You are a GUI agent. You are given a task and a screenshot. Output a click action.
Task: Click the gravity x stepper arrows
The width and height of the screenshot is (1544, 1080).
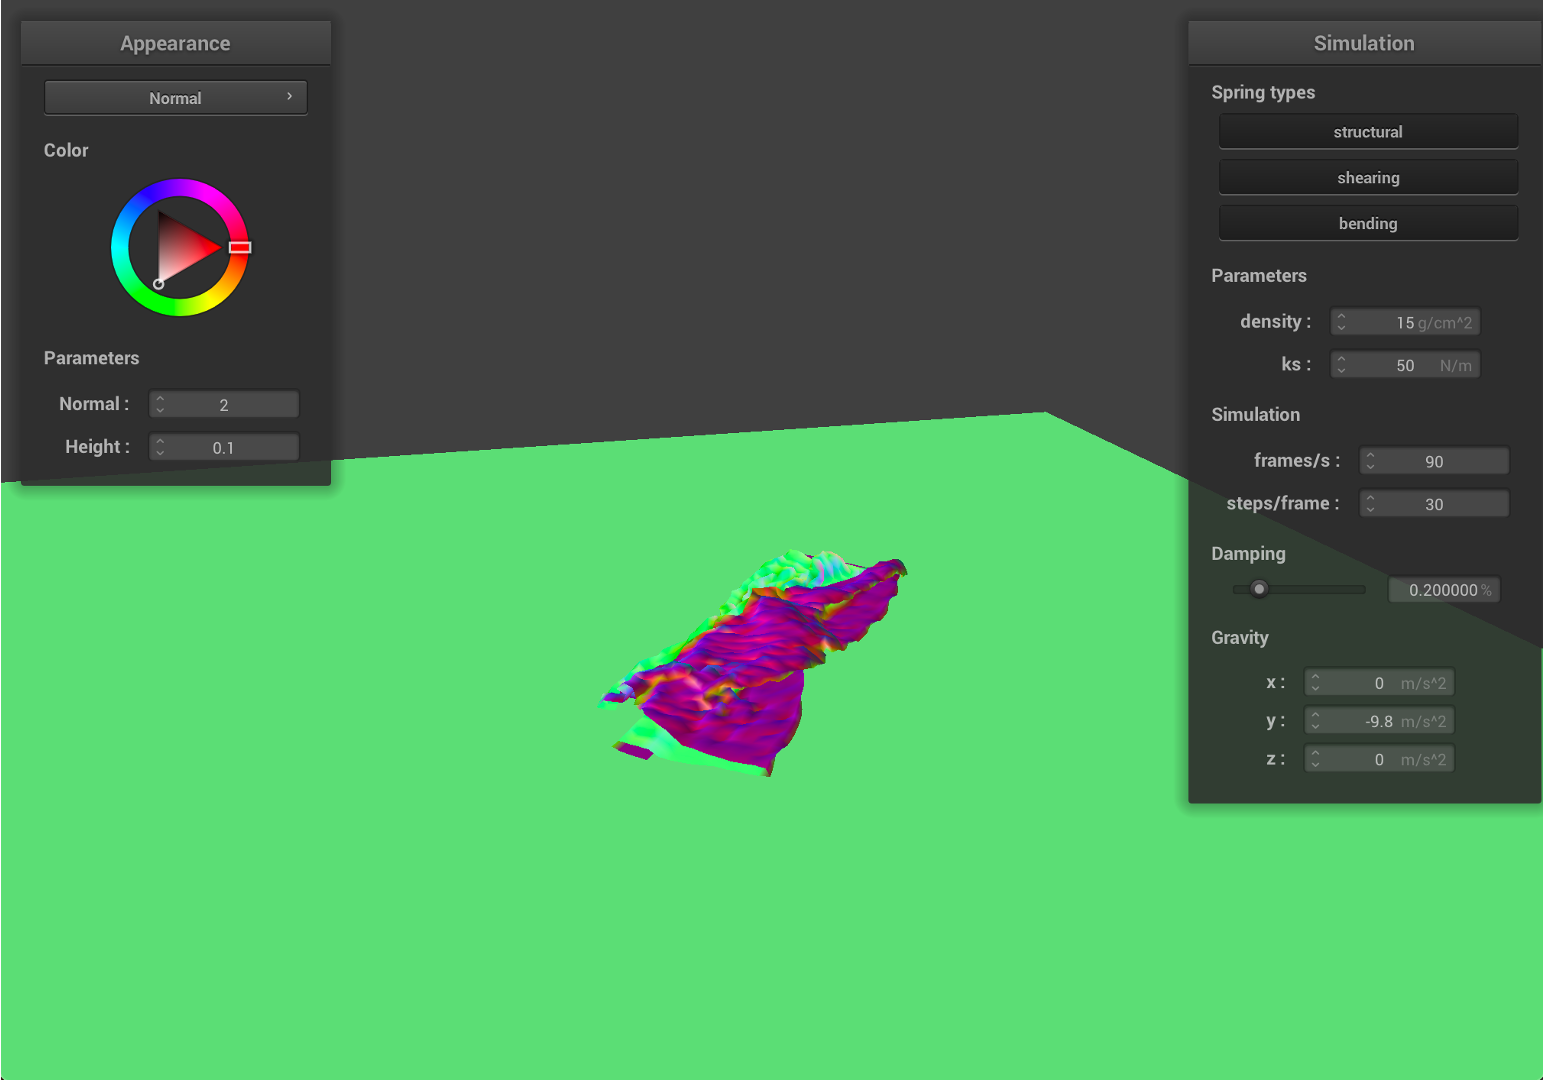point(1316,683)
